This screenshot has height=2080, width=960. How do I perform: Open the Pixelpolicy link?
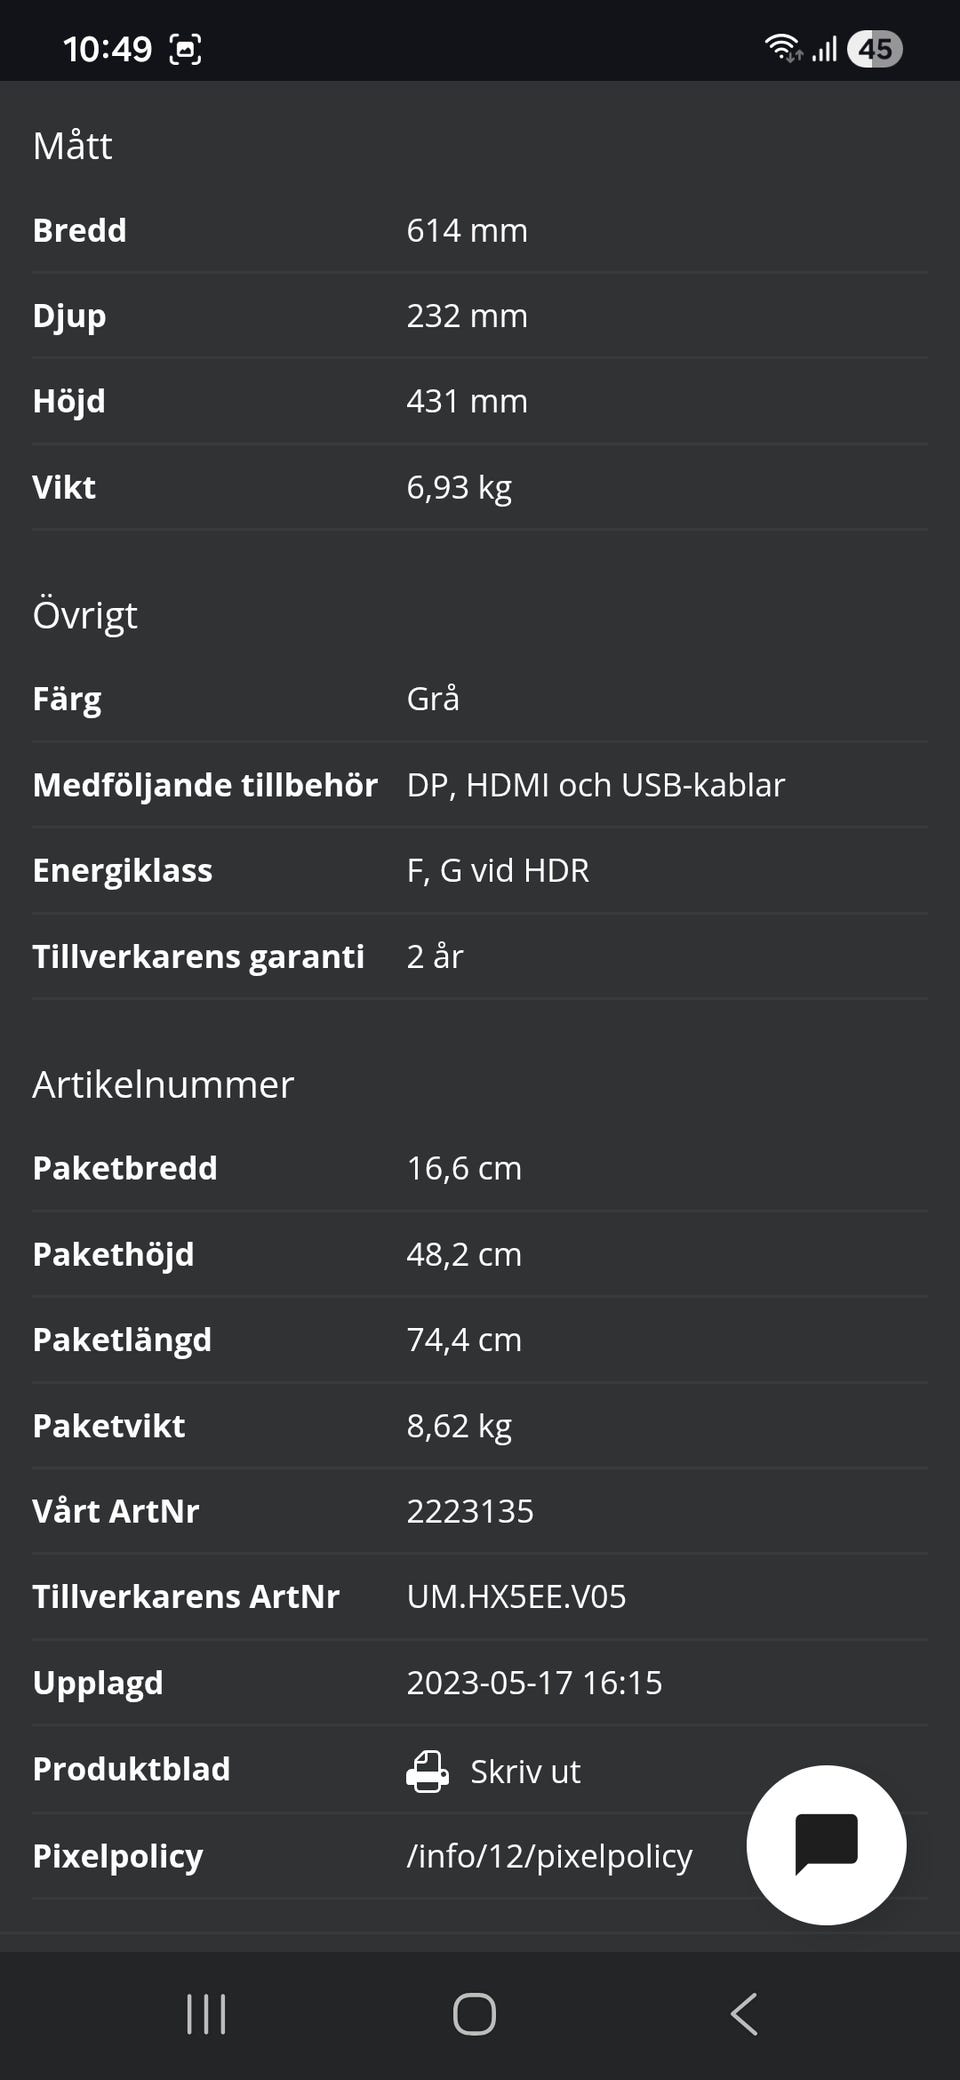548,1855
